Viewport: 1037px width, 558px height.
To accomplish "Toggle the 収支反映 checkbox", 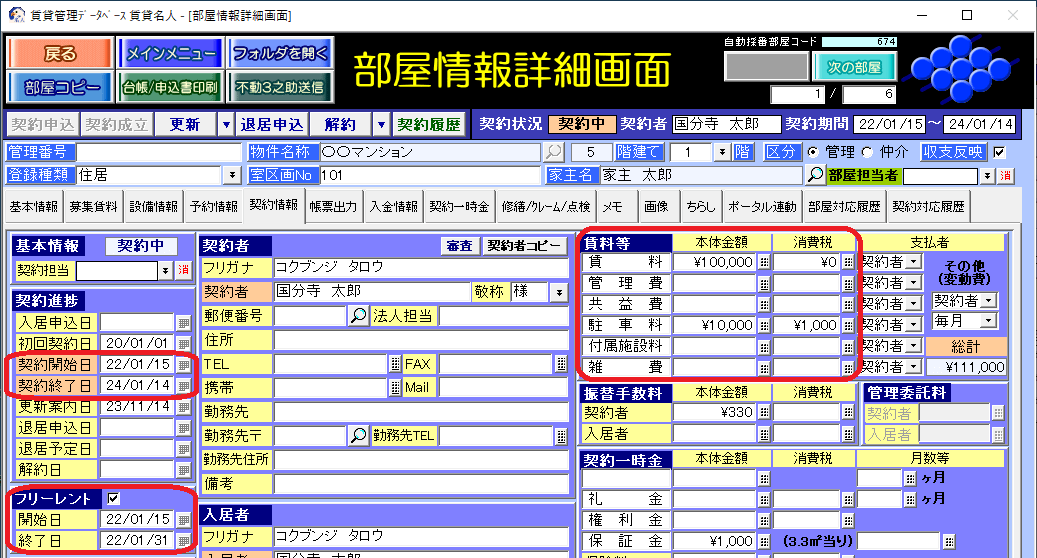I will click(x=999, y=152).
